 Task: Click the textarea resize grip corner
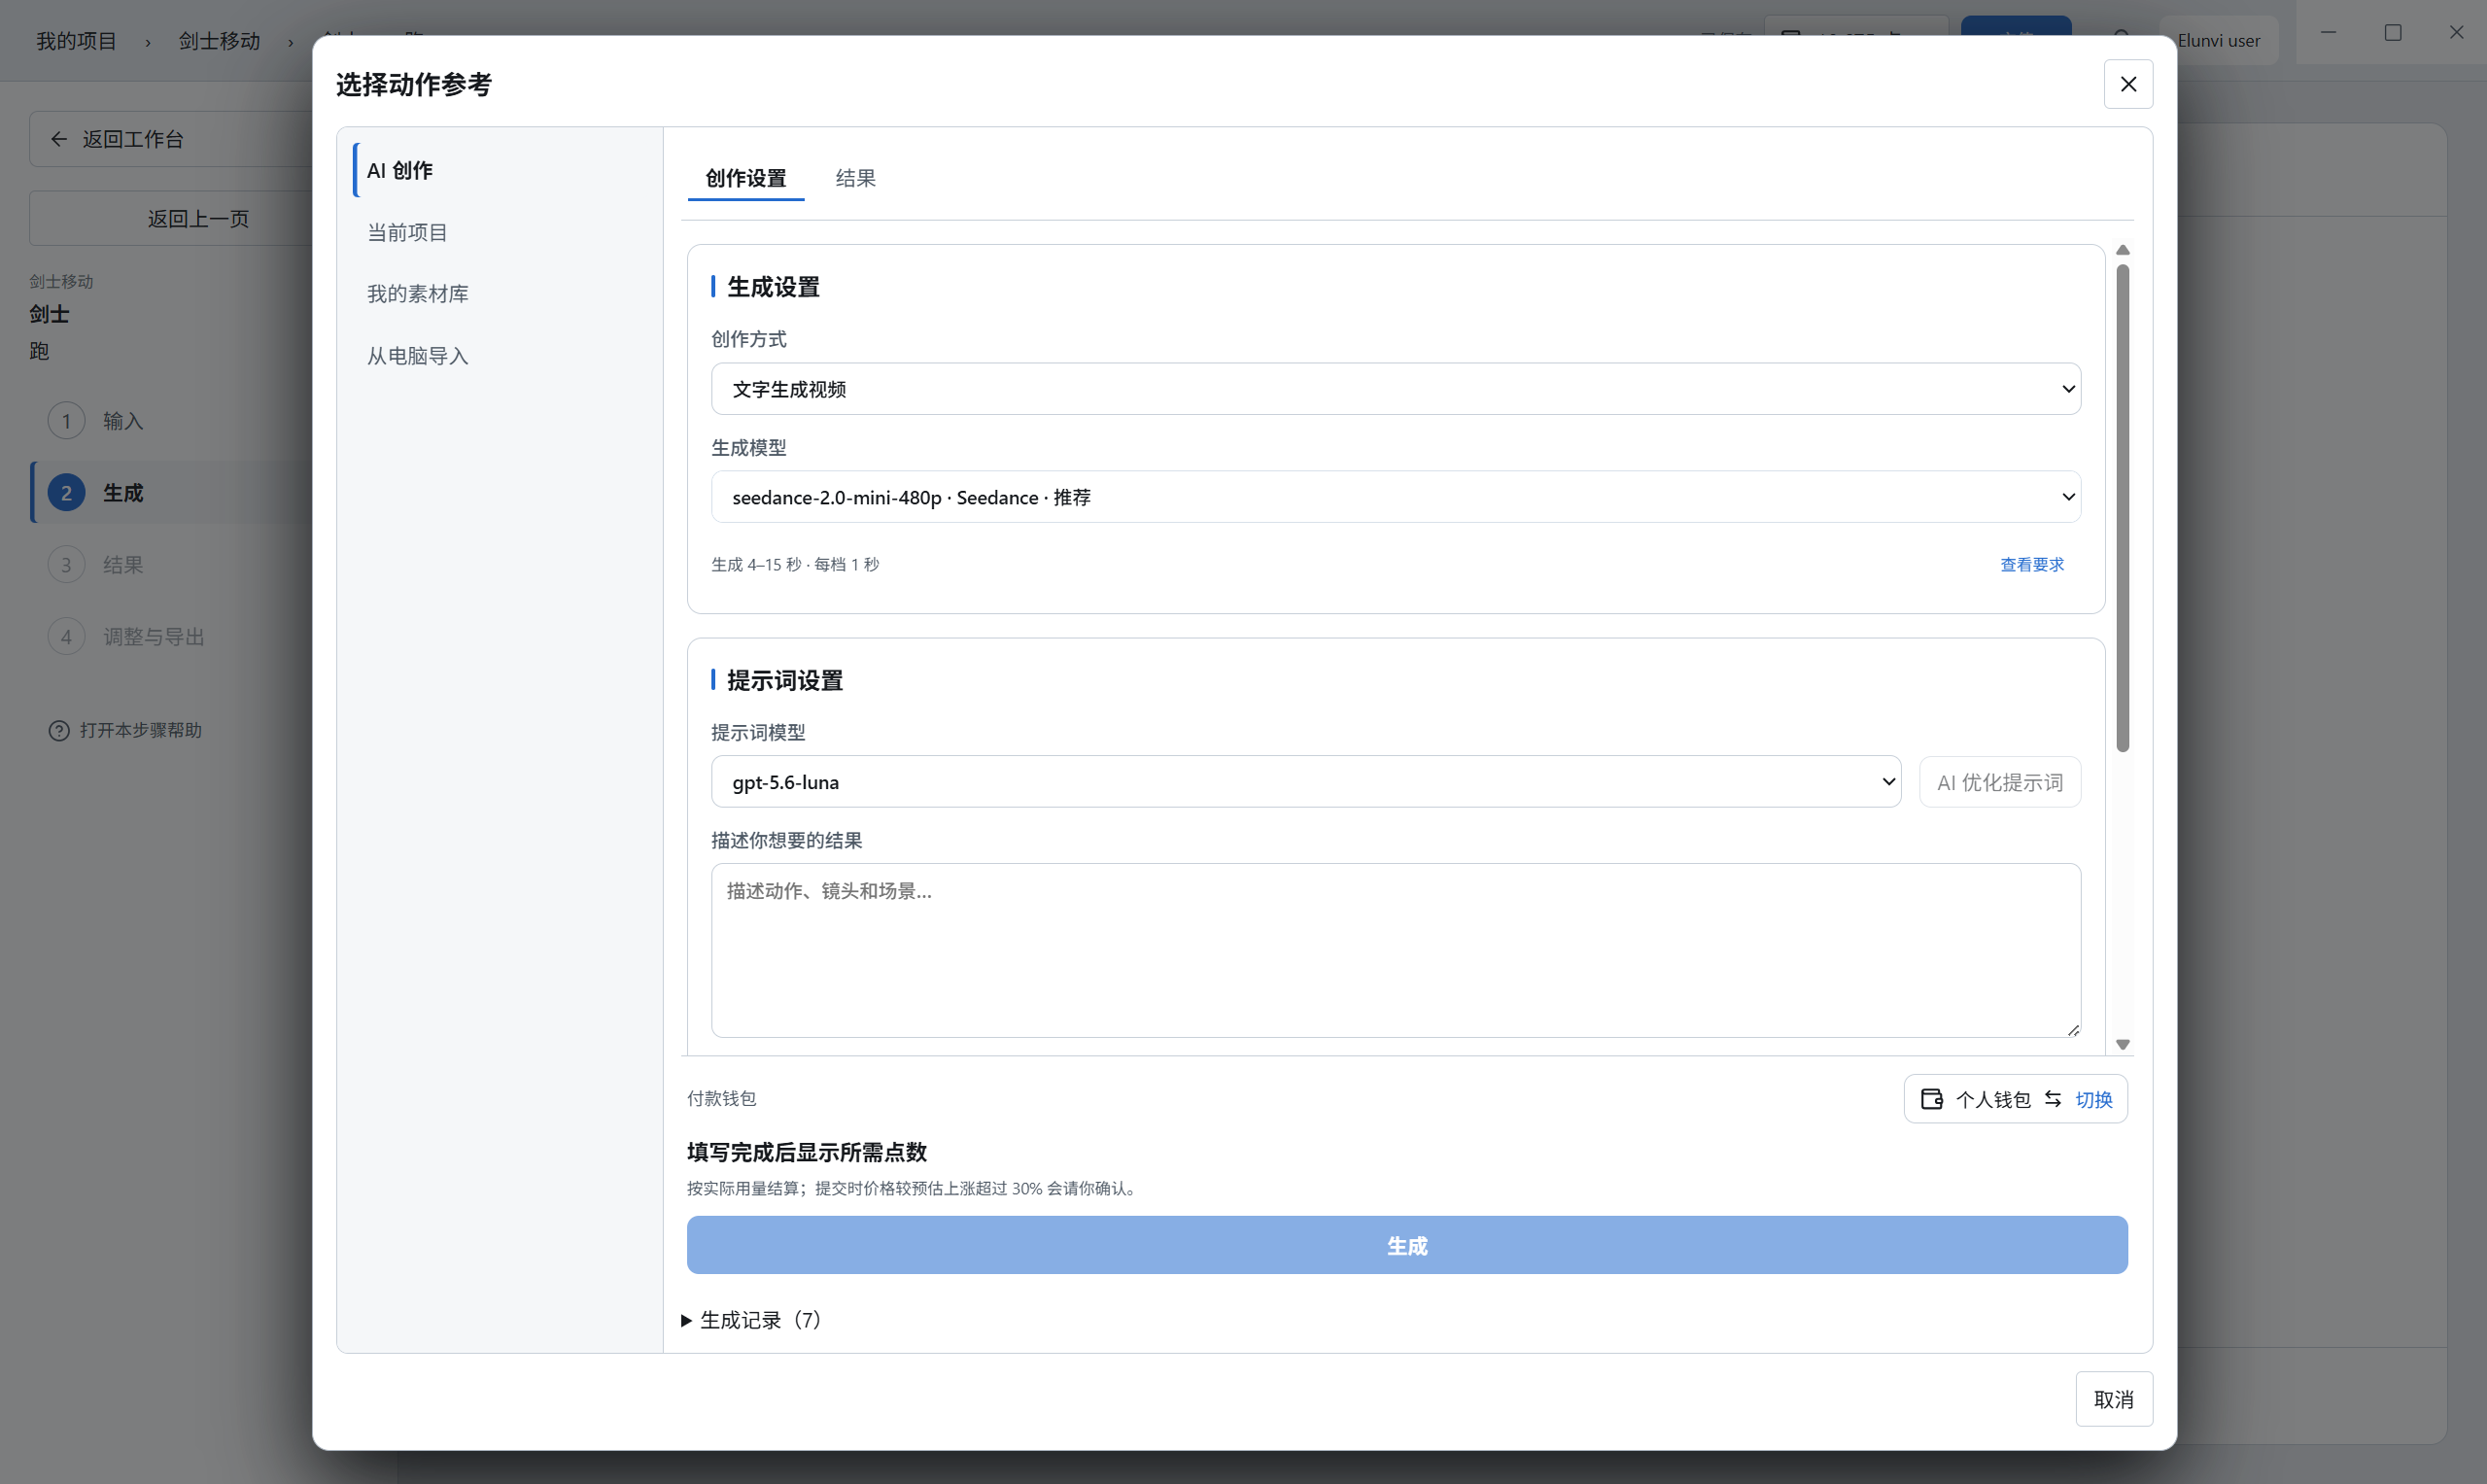point(2073,1030)
